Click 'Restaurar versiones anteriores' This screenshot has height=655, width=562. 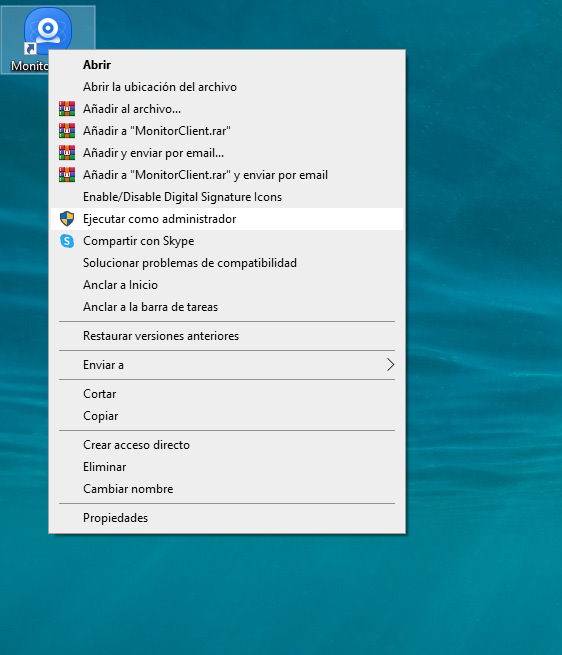point(227,336)
